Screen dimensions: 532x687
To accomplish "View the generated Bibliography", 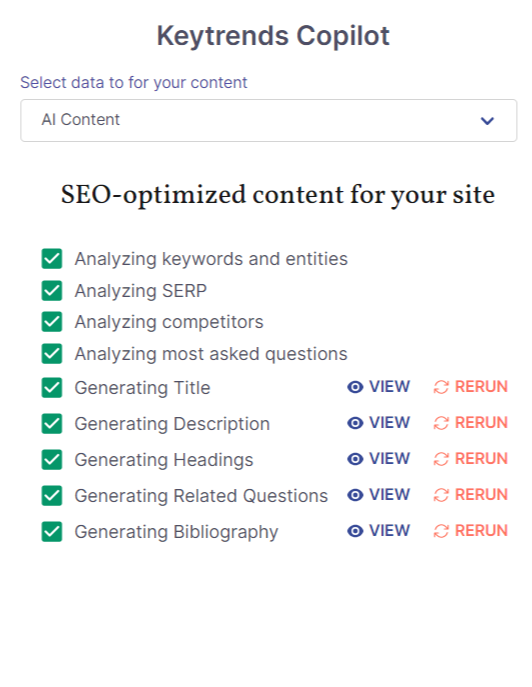I will tap(379, 531).
